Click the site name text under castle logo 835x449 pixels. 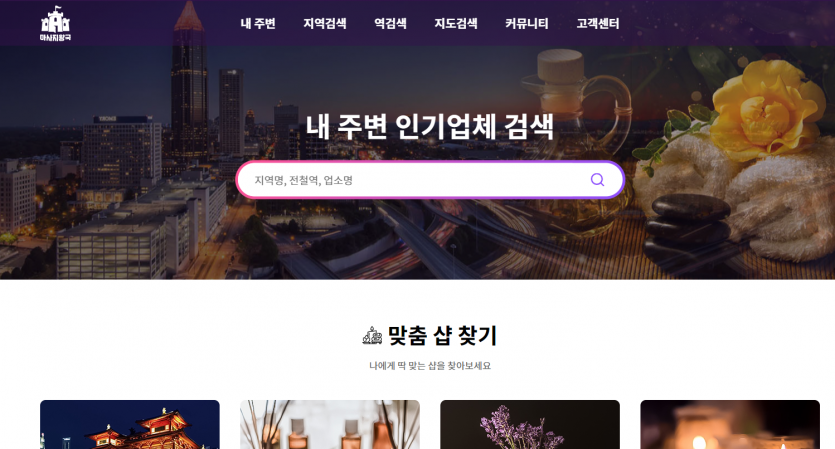click(x=55, y=37)
